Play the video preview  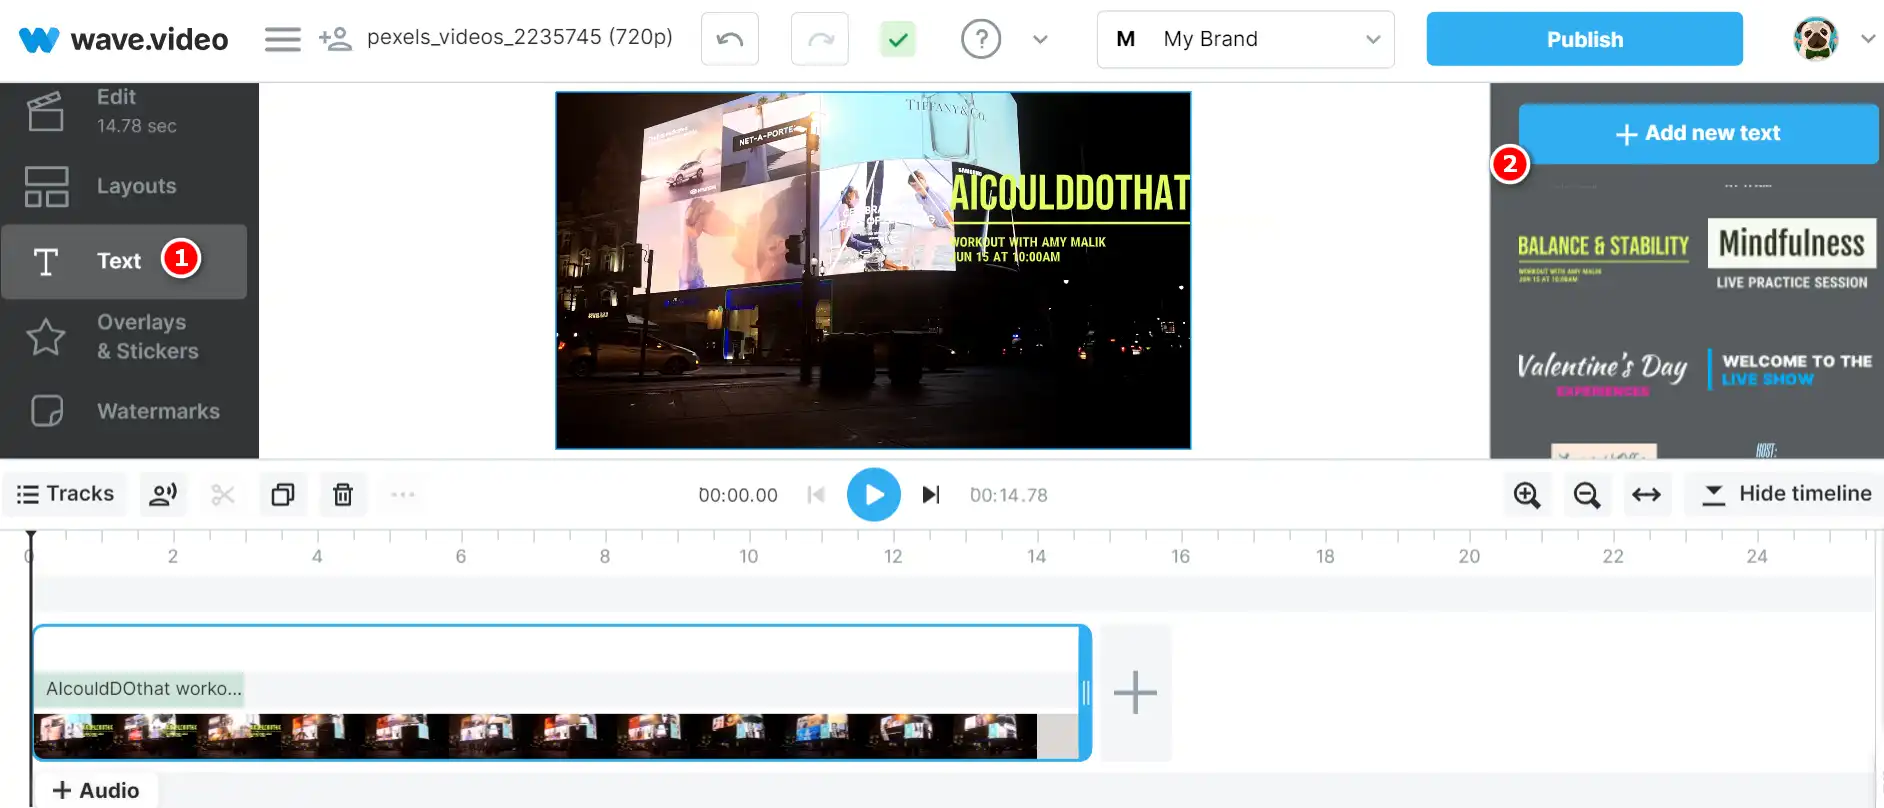pyautogui.click(x=874, y=495)
